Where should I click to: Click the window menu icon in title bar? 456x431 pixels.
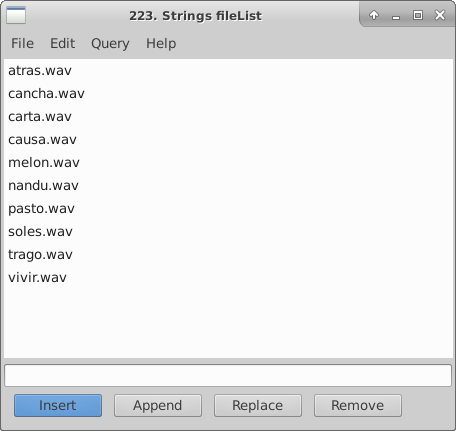[16, 15]
